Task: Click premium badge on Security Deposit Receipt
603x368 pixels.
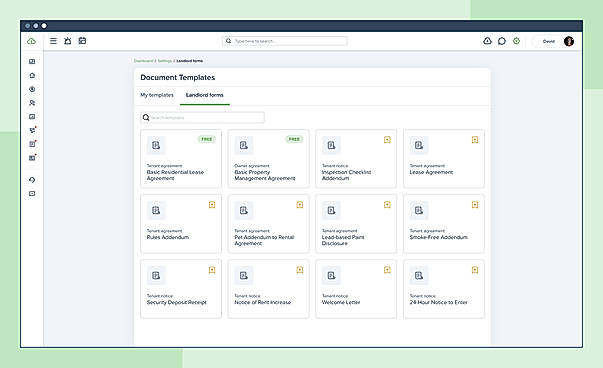Action: click(x=212, y=270)
